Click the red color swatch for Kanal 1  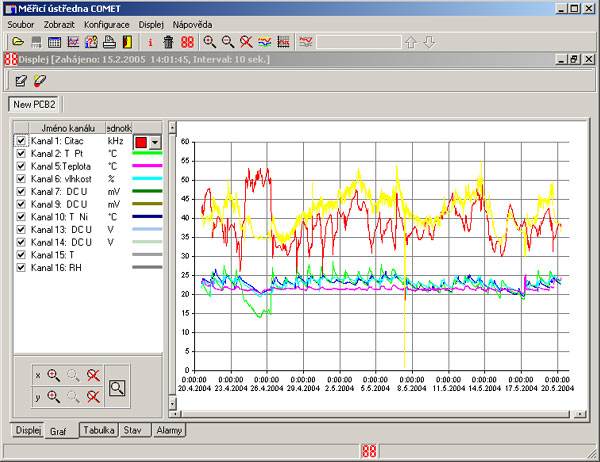tap(140, 143)
